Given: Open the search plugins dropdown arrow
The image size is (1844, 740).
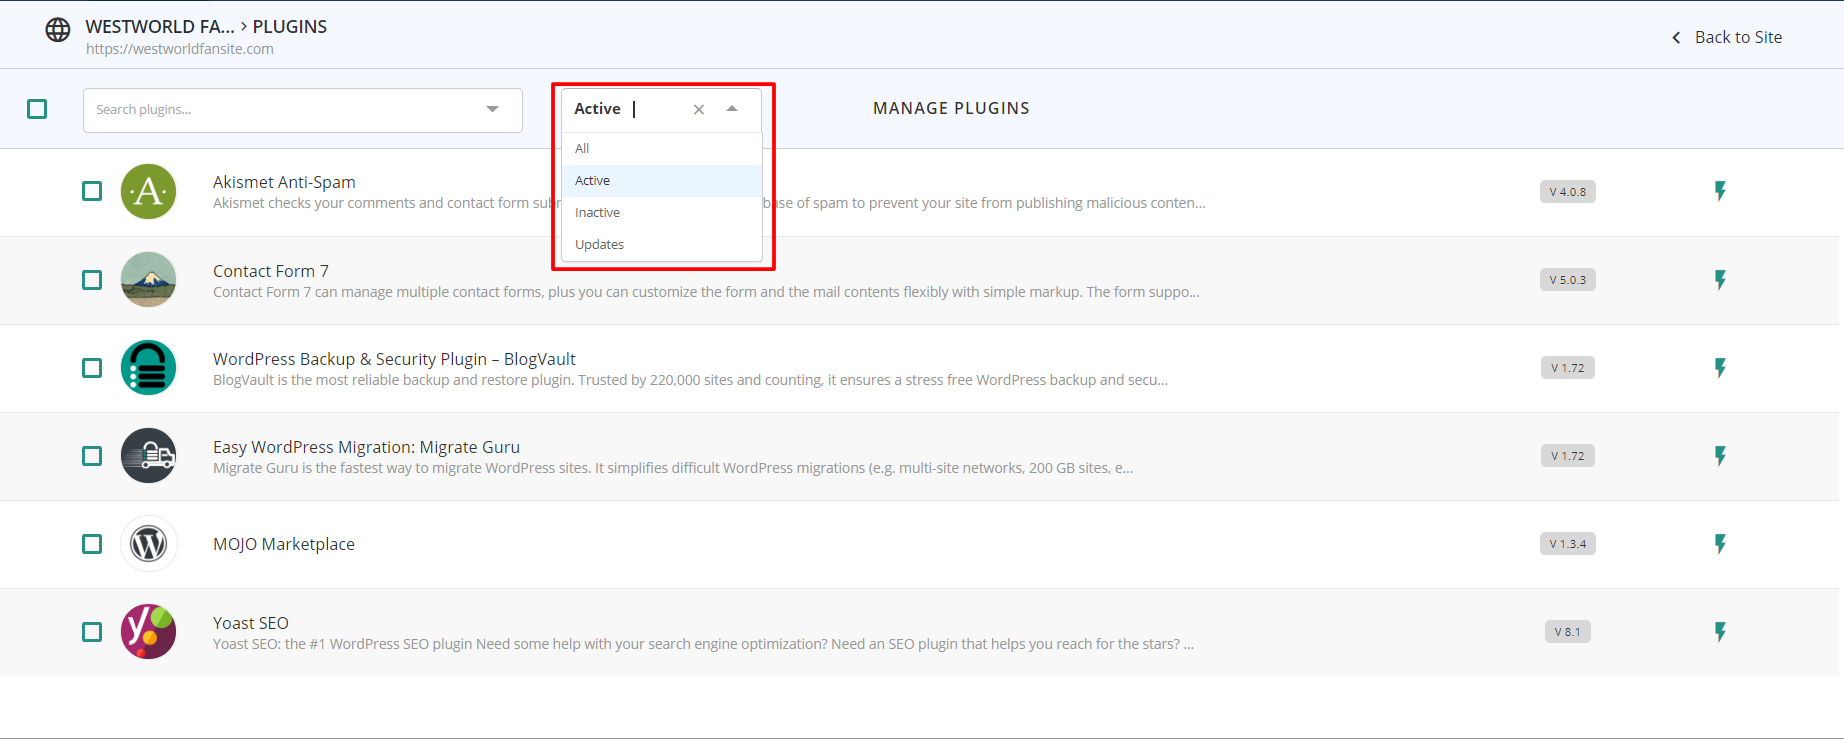Looking at the screenshot, I should 492,109.
